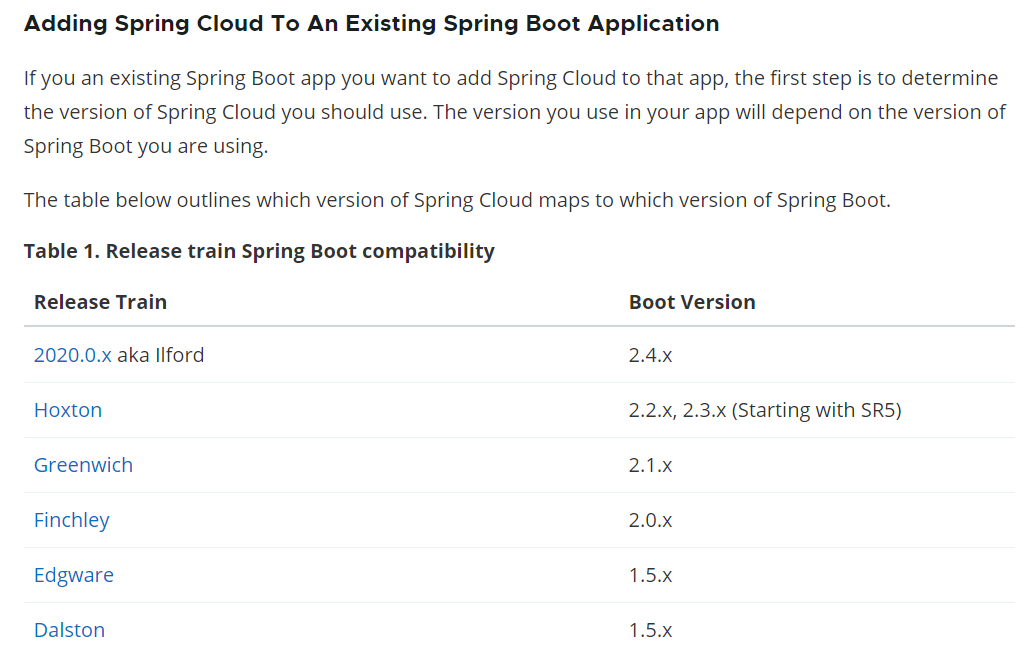Click 'Spring Boot you are using' sentence
1024x668 pixels.
[x=146, y=146]
